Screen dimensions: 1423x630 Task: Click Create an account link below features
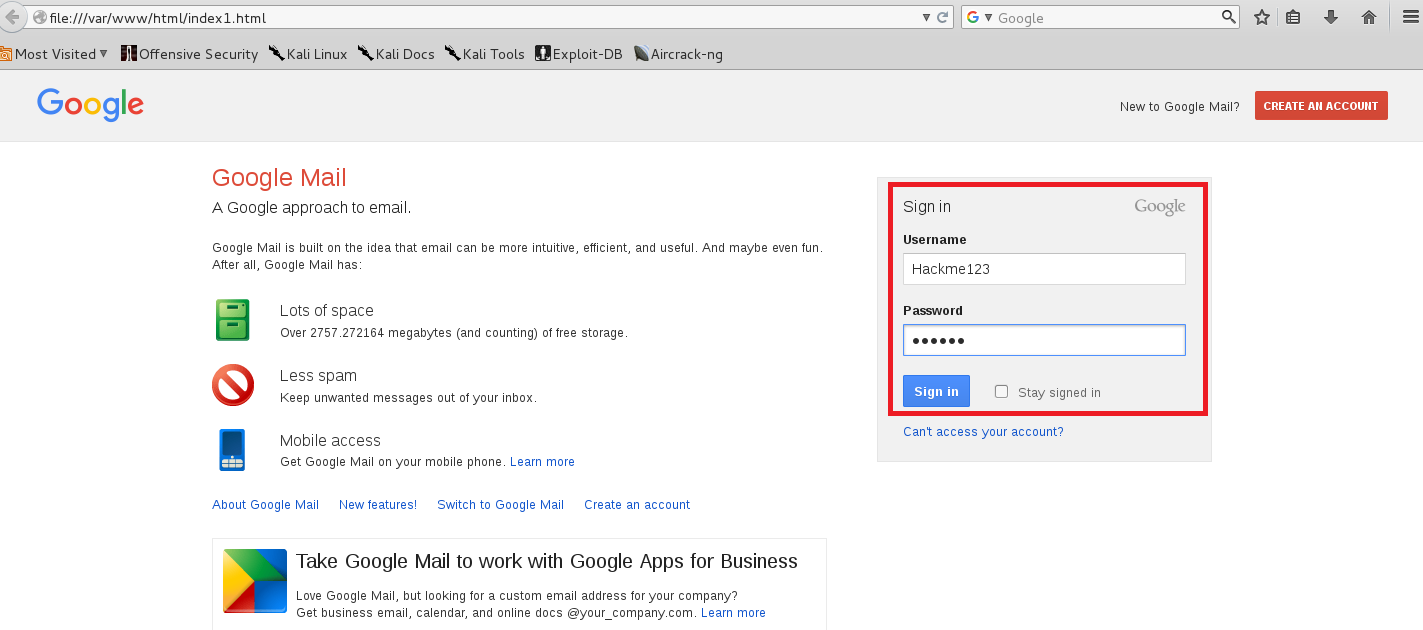(637, 505)
